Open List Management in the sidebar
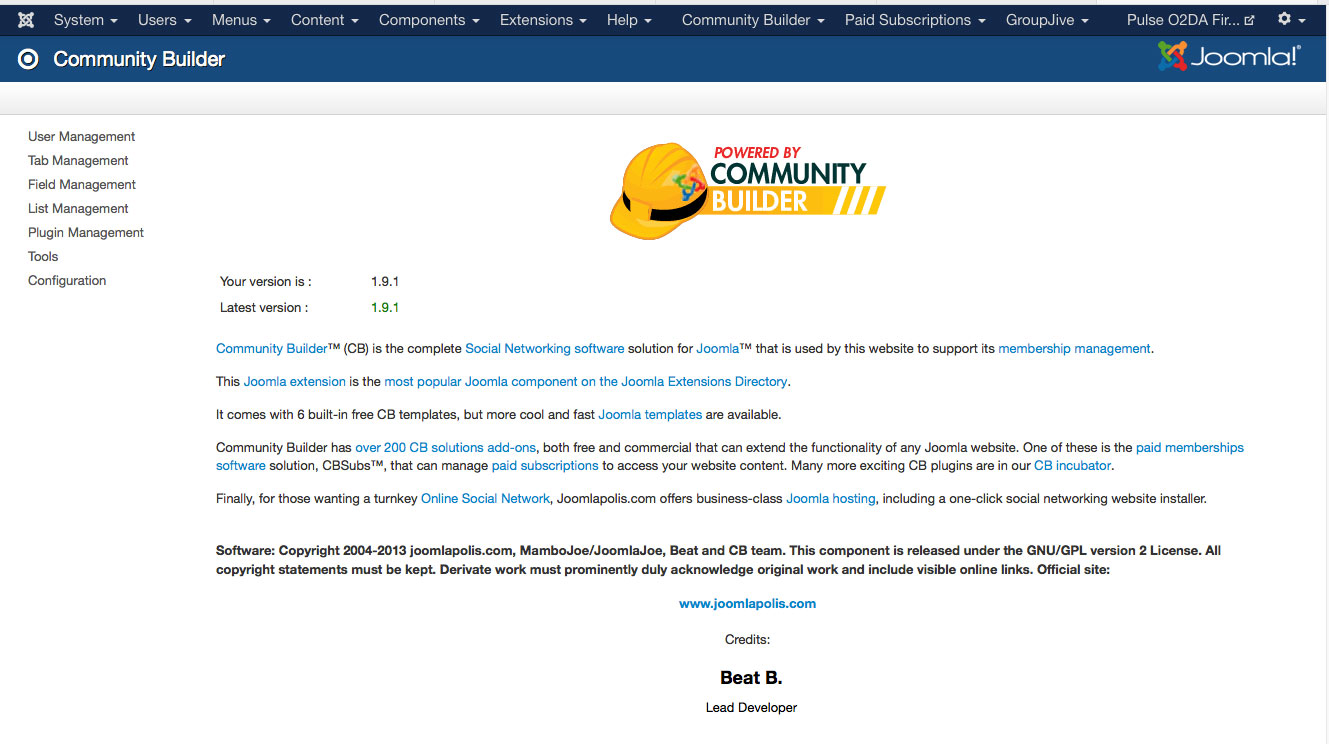Image resolution: width=1329 pixels, height=744 pixels. click(x=78, y=209)
